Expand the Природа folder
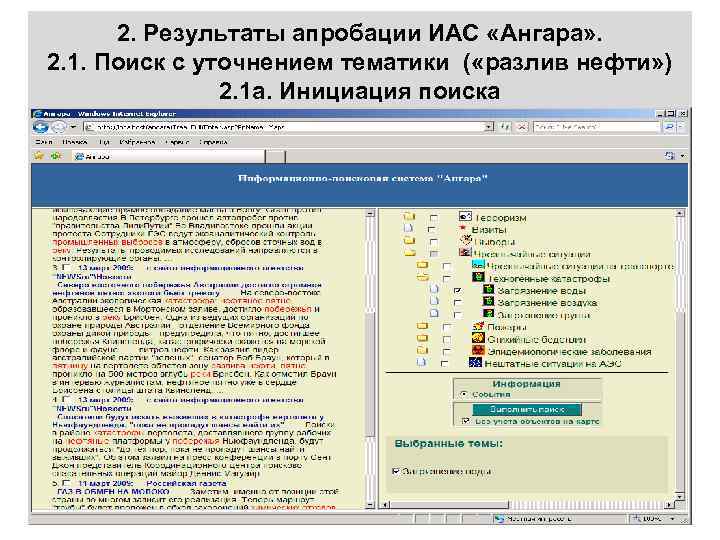The height and width of the screenshot is (540, 720). (409, 240)
